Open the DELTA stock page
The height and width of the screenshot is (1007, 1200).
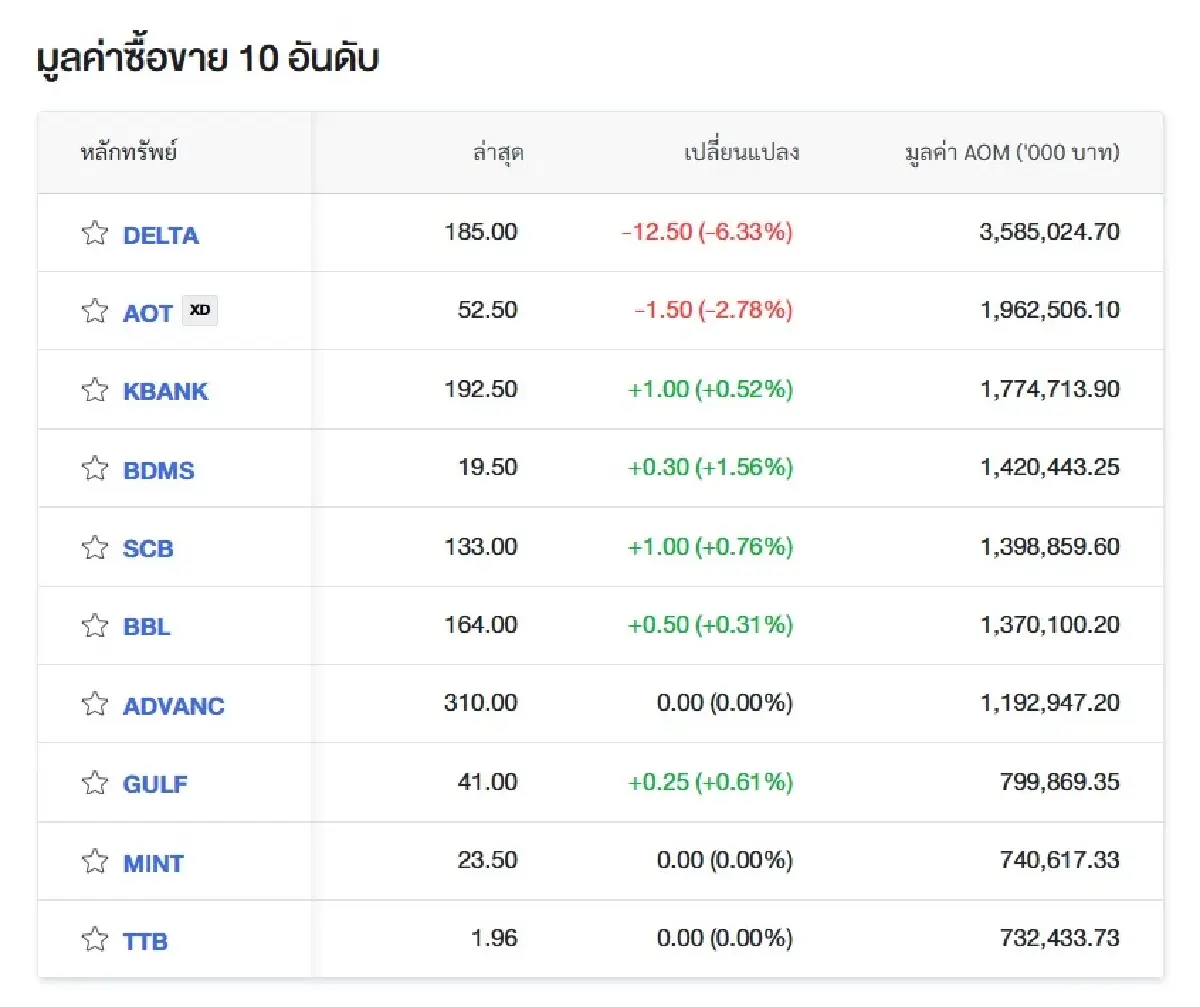click(162, 234)
